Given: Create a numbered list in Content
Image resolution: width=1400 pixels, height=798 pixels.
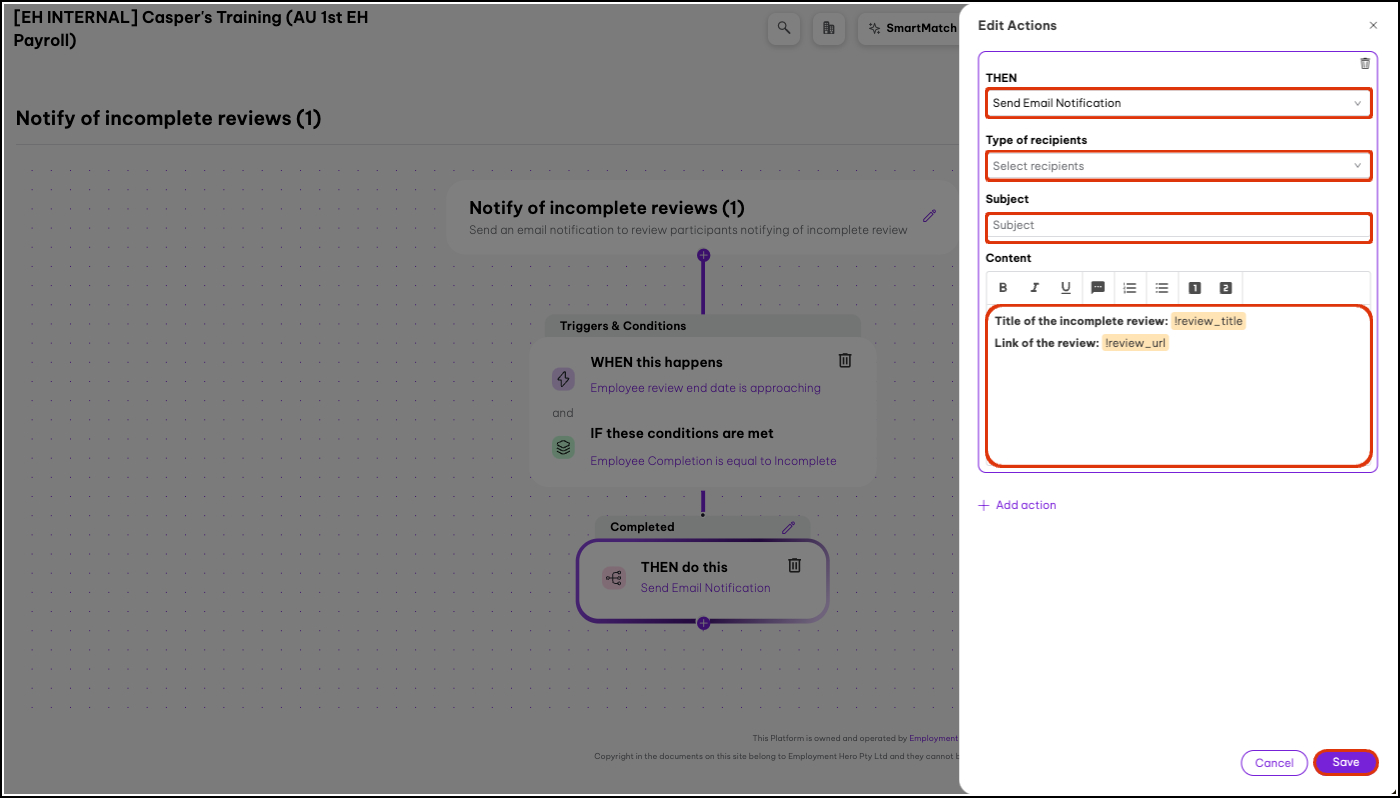Looking at the screenshot, I should click(x=1130, y=288).
